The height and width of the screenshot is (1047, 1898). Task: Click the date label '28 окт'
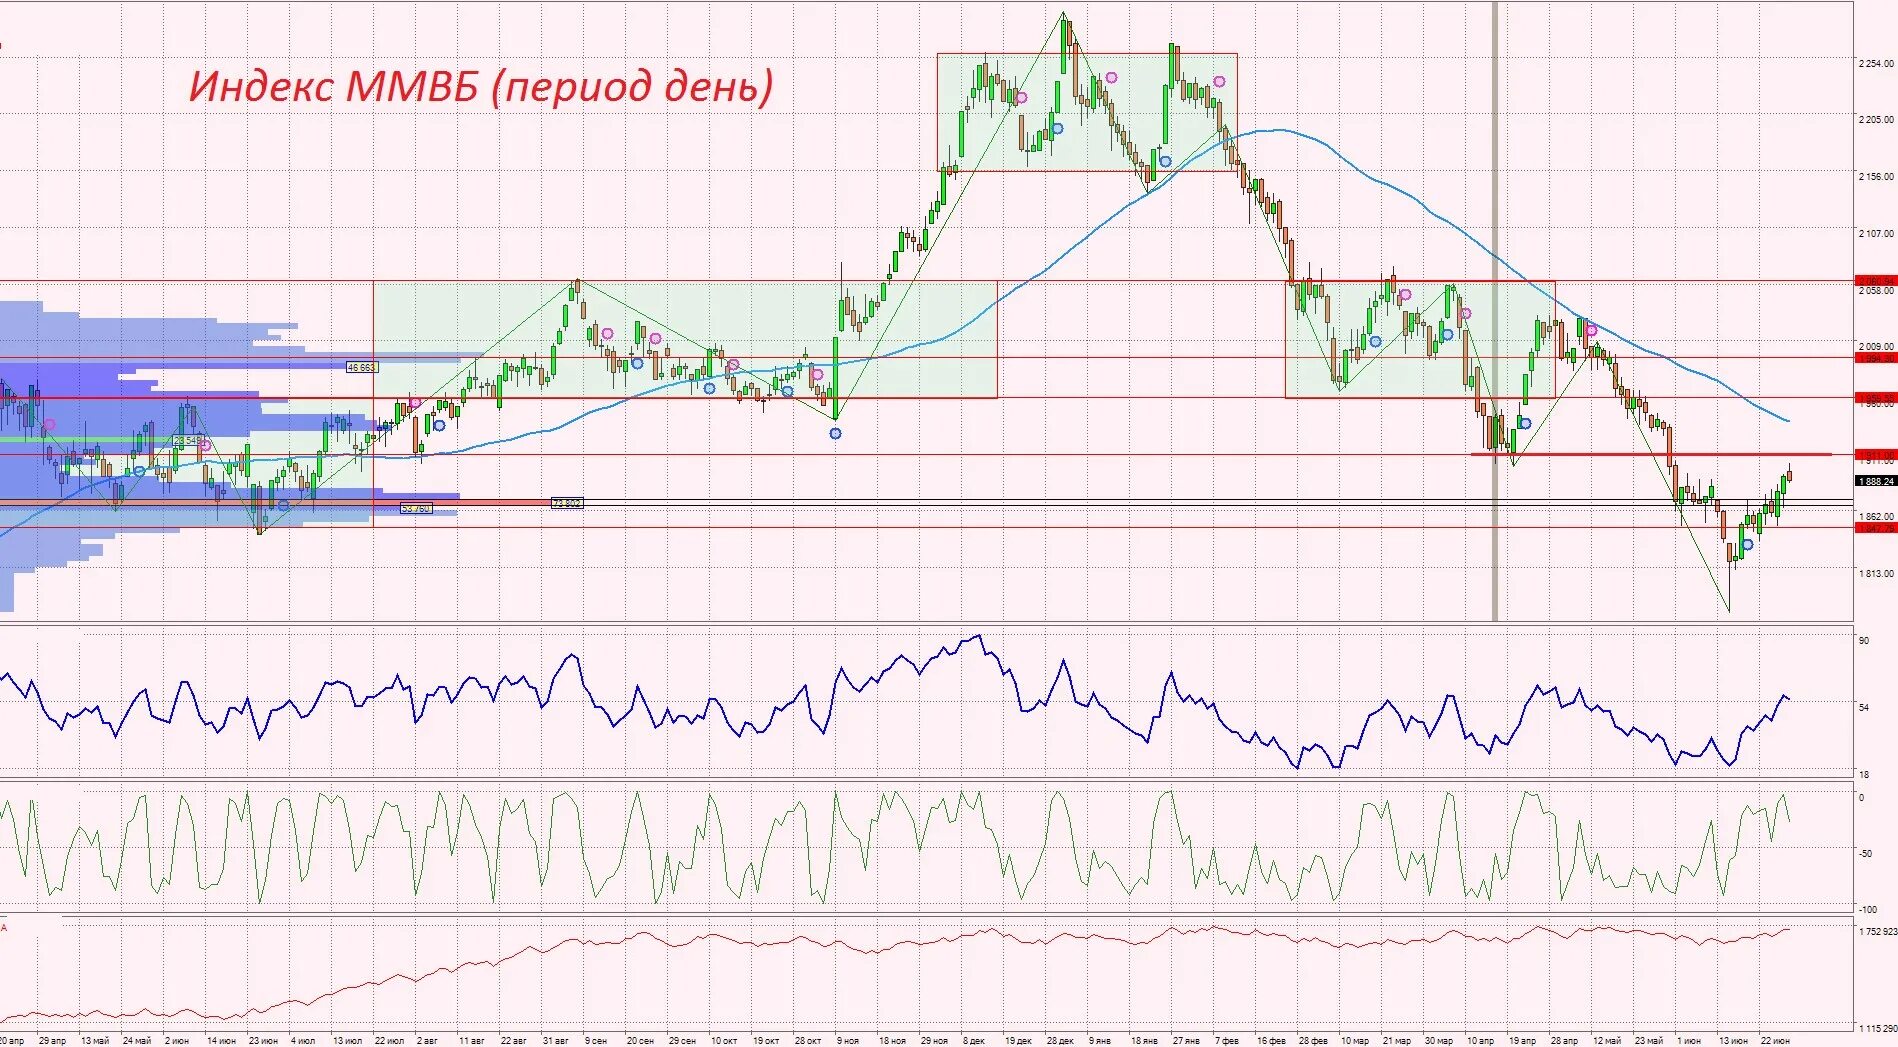click(807, 1041)
